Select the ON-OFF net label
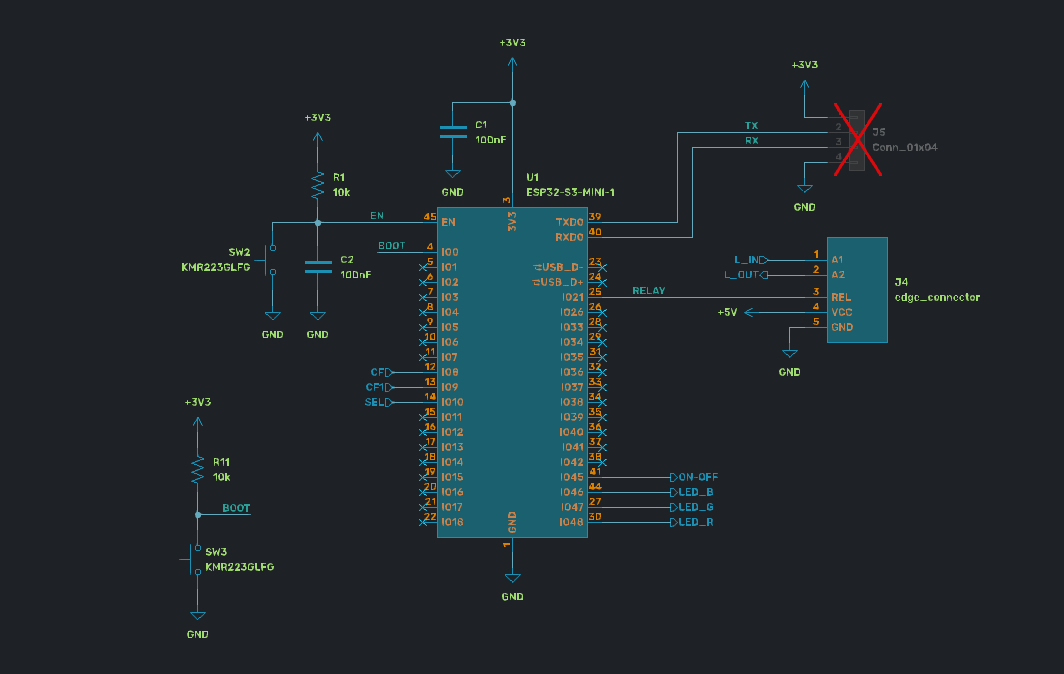 point(698,477)
